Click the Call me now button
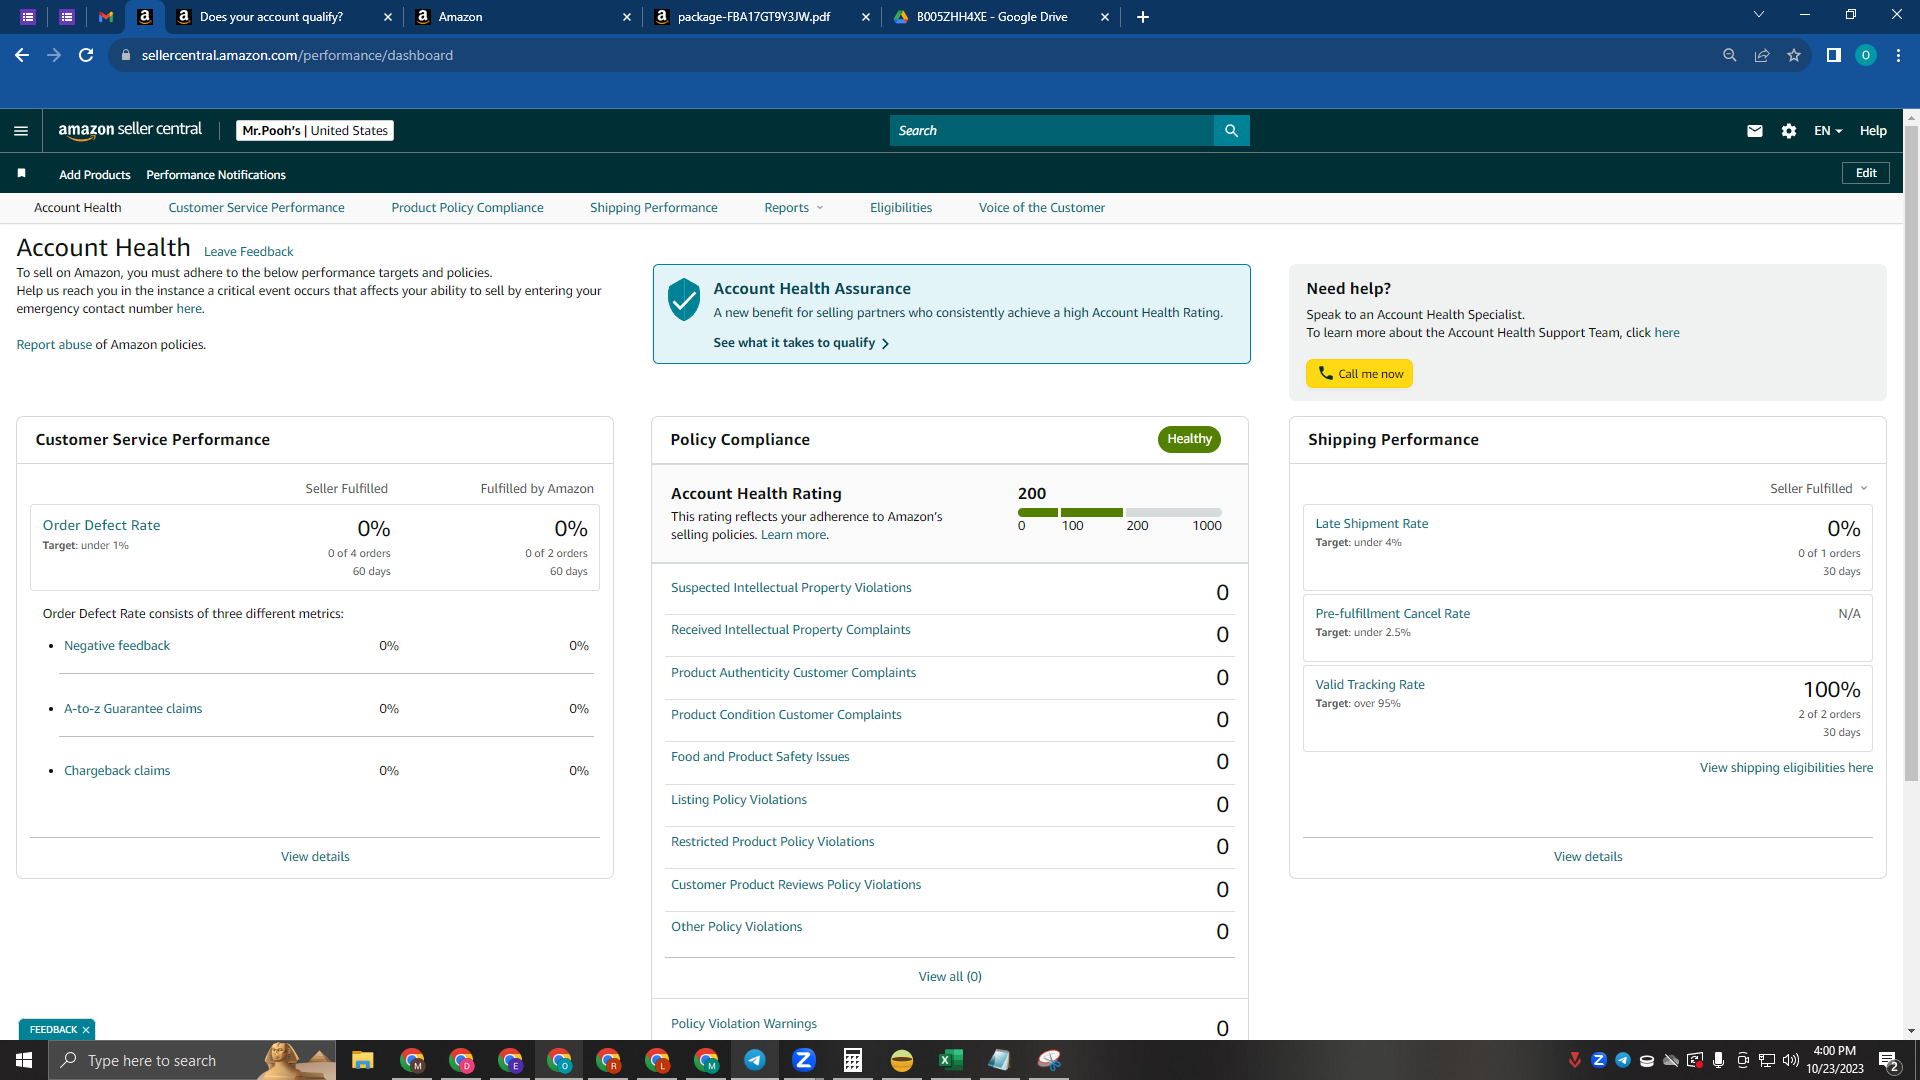 click(x=1359, y=374)
